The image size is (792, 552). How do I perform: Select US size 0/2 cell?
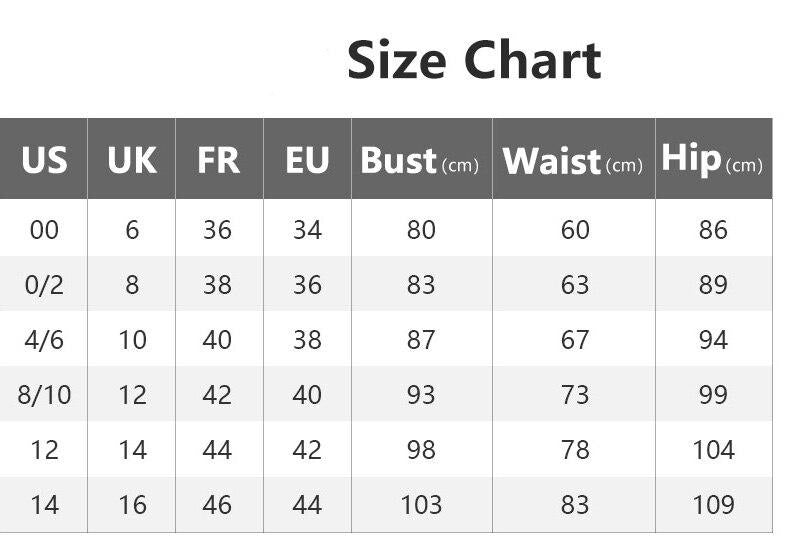pos(44,285)
